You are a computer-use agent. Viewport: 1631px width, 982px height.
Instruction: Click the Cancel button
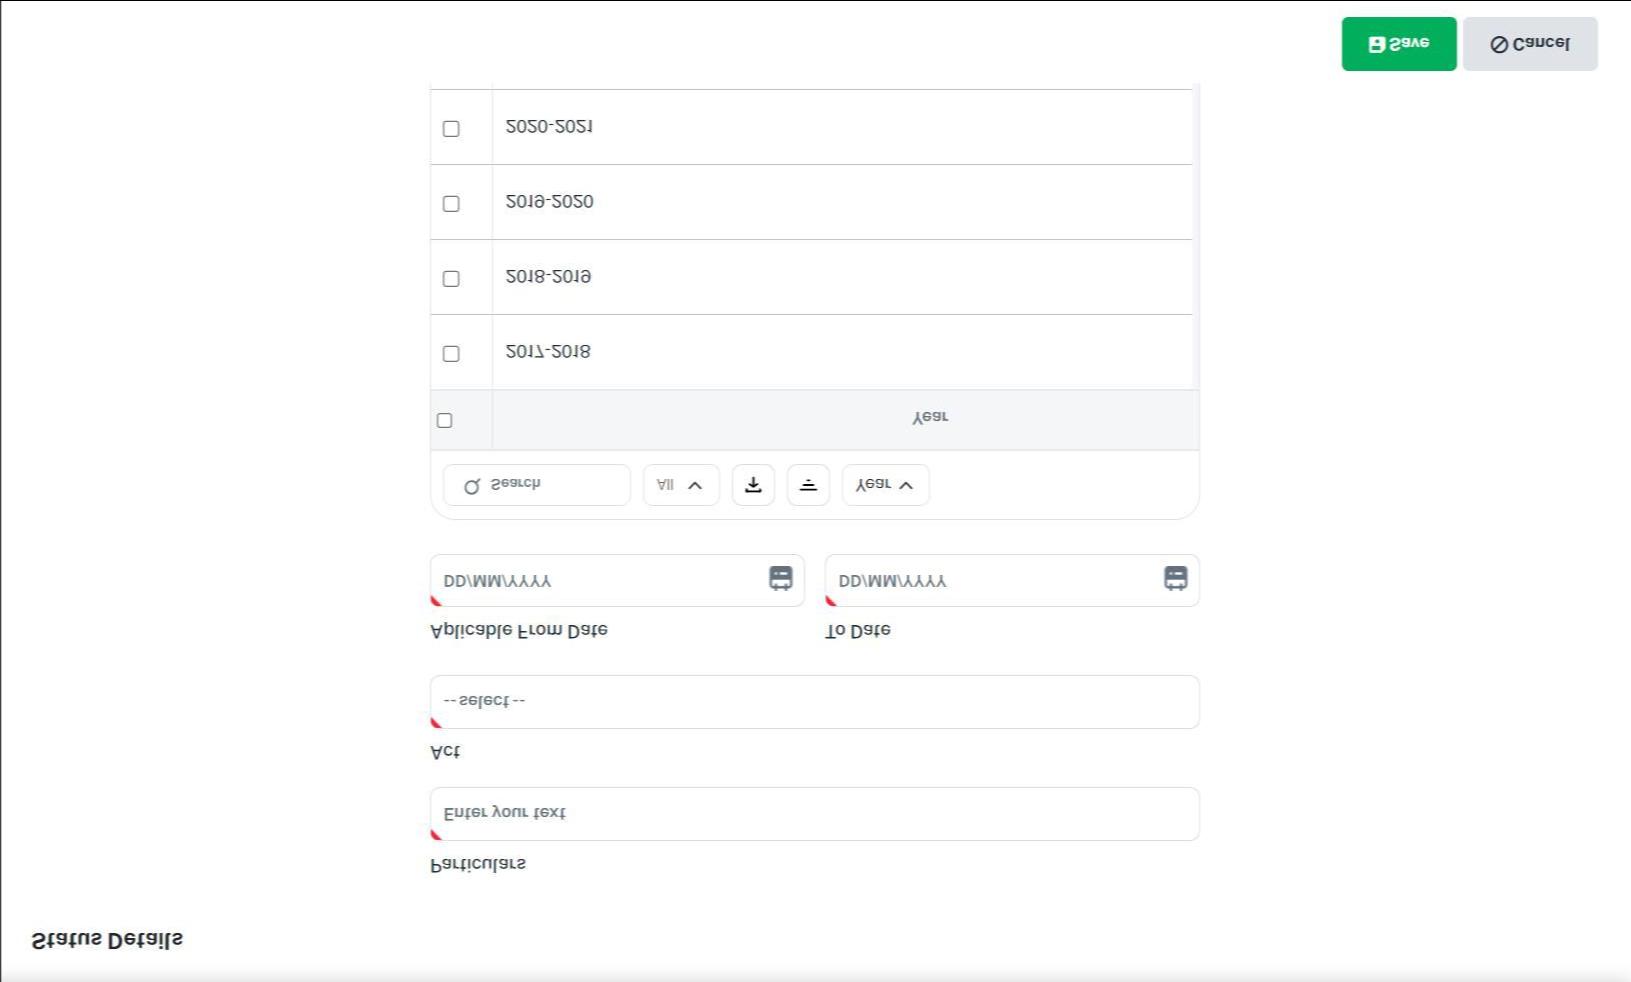[1530, 44]
